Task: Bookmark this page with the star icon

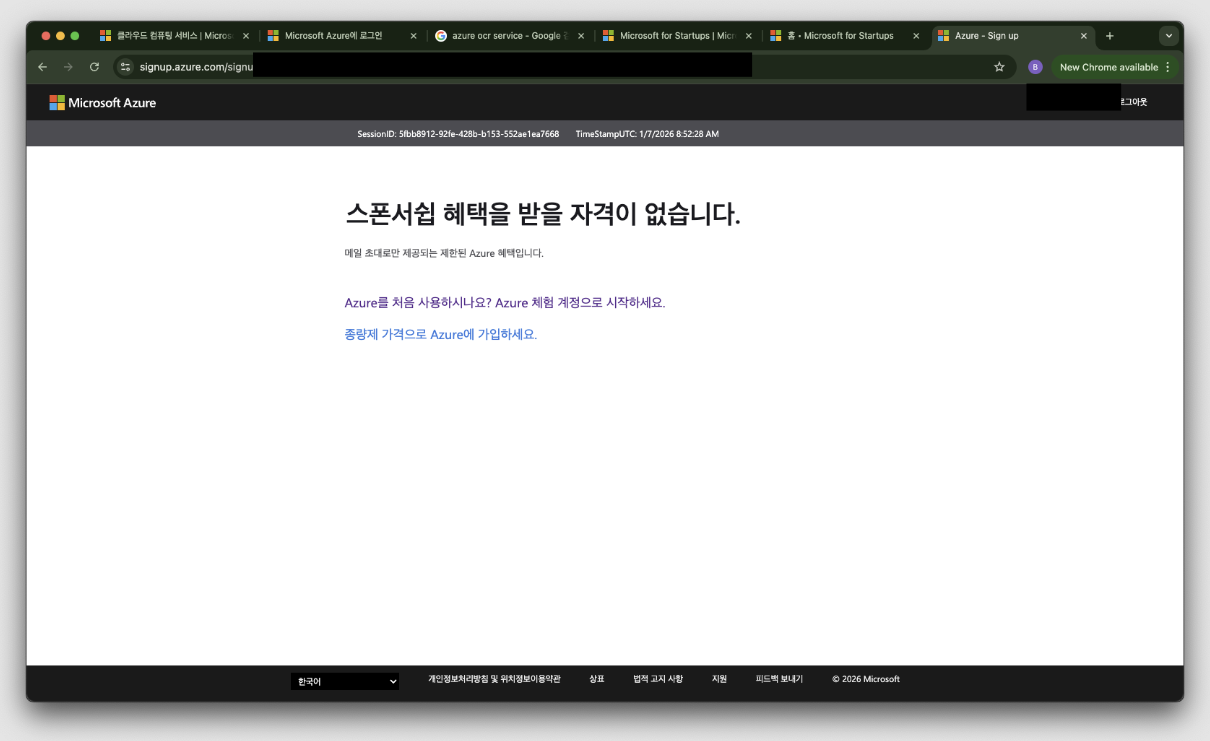Action: (x=999, y=67)
